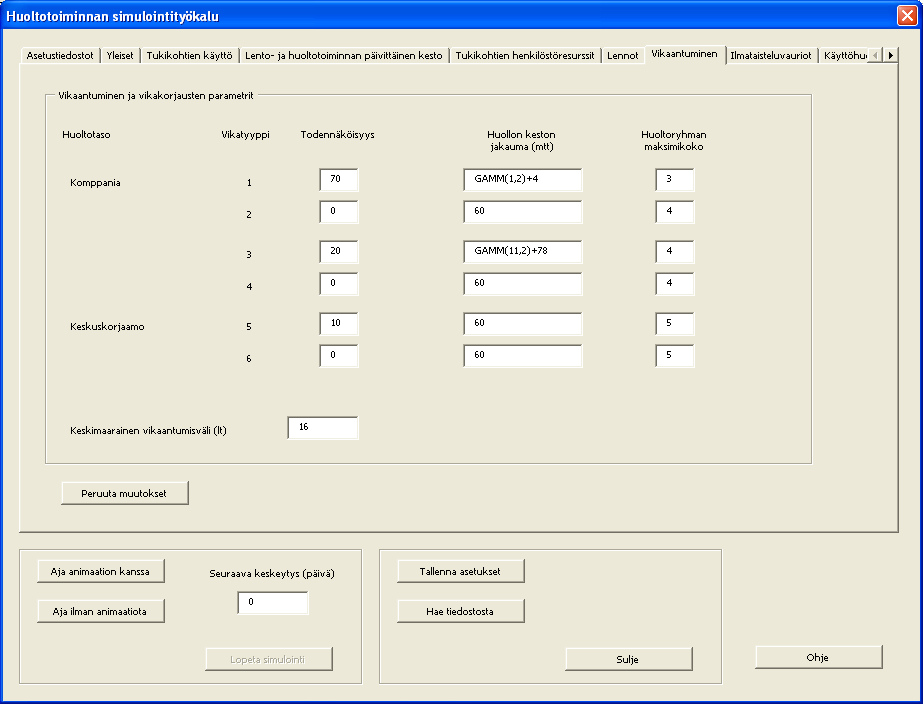
Task: Click the Lopeta simulointi button
Action: [269, 659]
